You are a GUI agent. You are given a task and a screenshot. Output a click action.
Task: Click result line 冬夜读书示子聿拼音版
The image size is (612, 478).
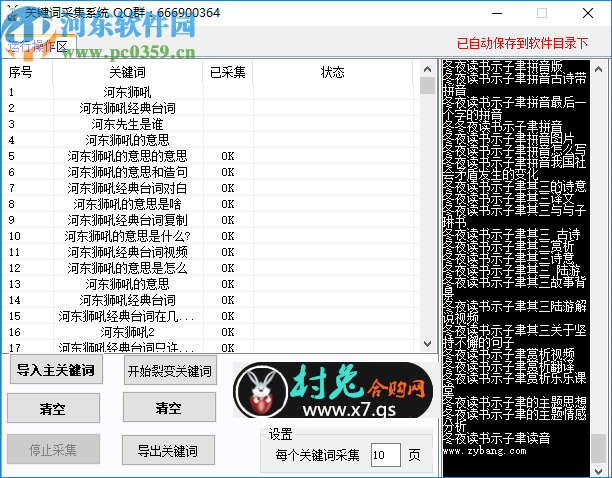pos(503,67)
